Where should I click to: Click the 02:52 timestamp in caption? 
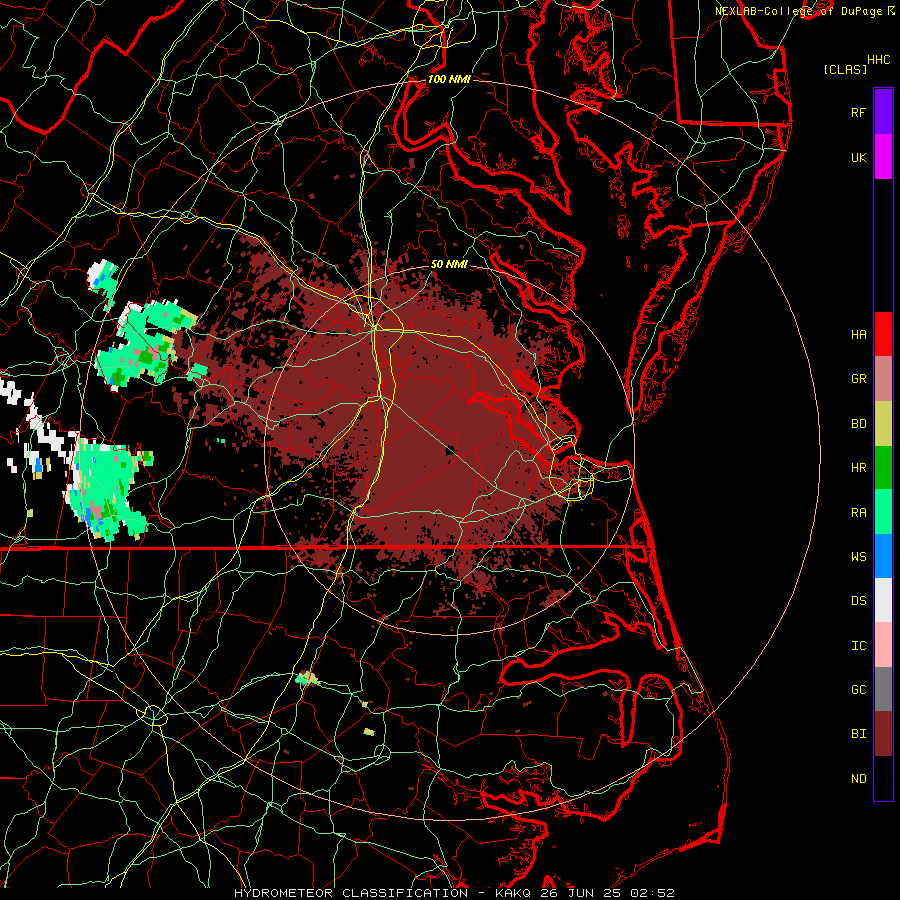652,893
